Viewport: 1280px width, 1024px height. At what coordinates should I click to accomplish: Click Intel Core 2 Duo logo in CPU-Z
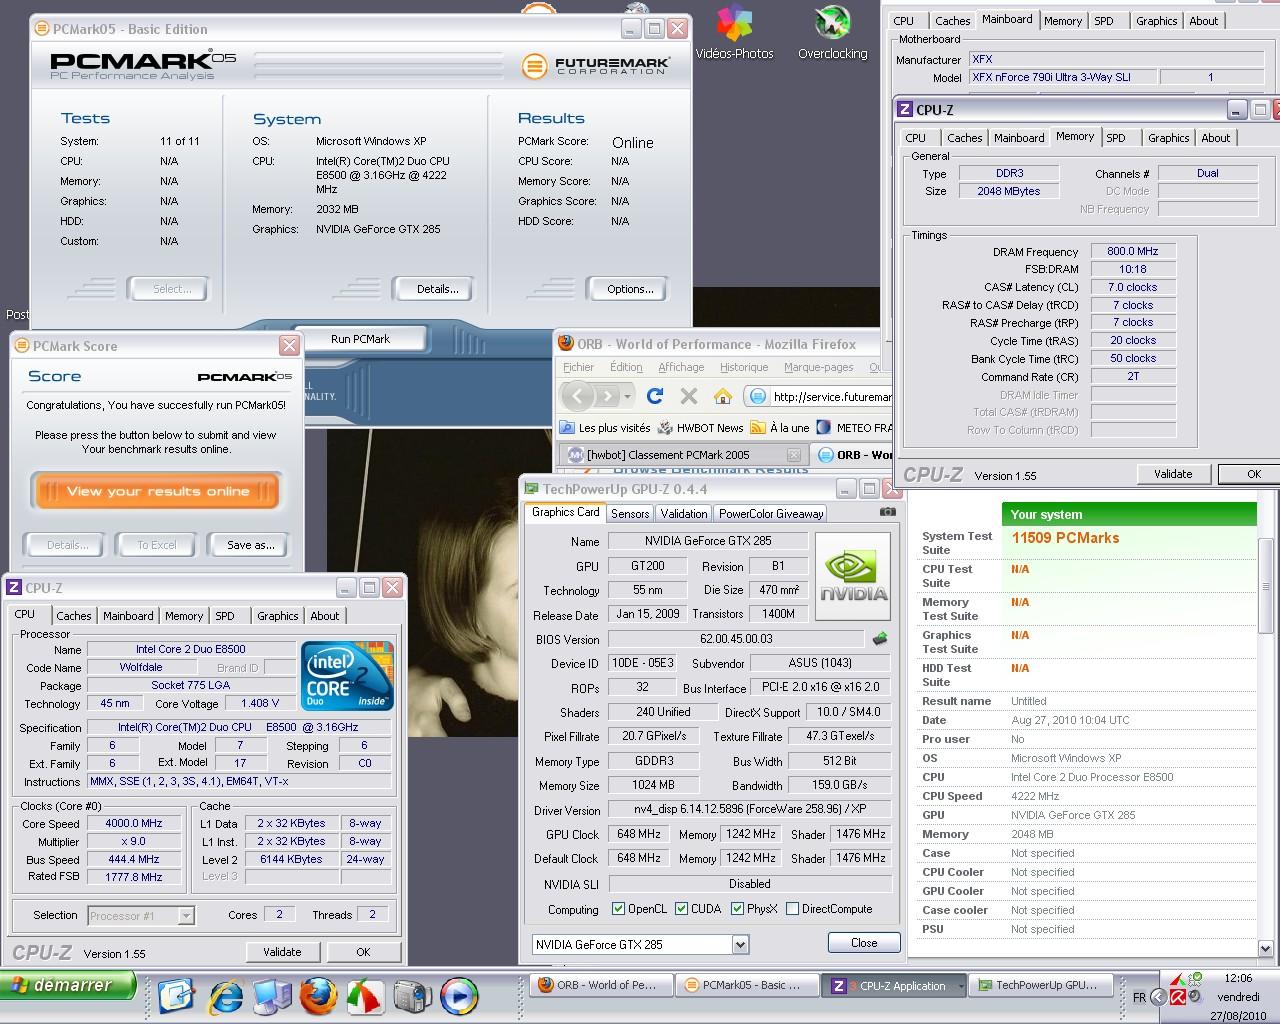[348, 676]
